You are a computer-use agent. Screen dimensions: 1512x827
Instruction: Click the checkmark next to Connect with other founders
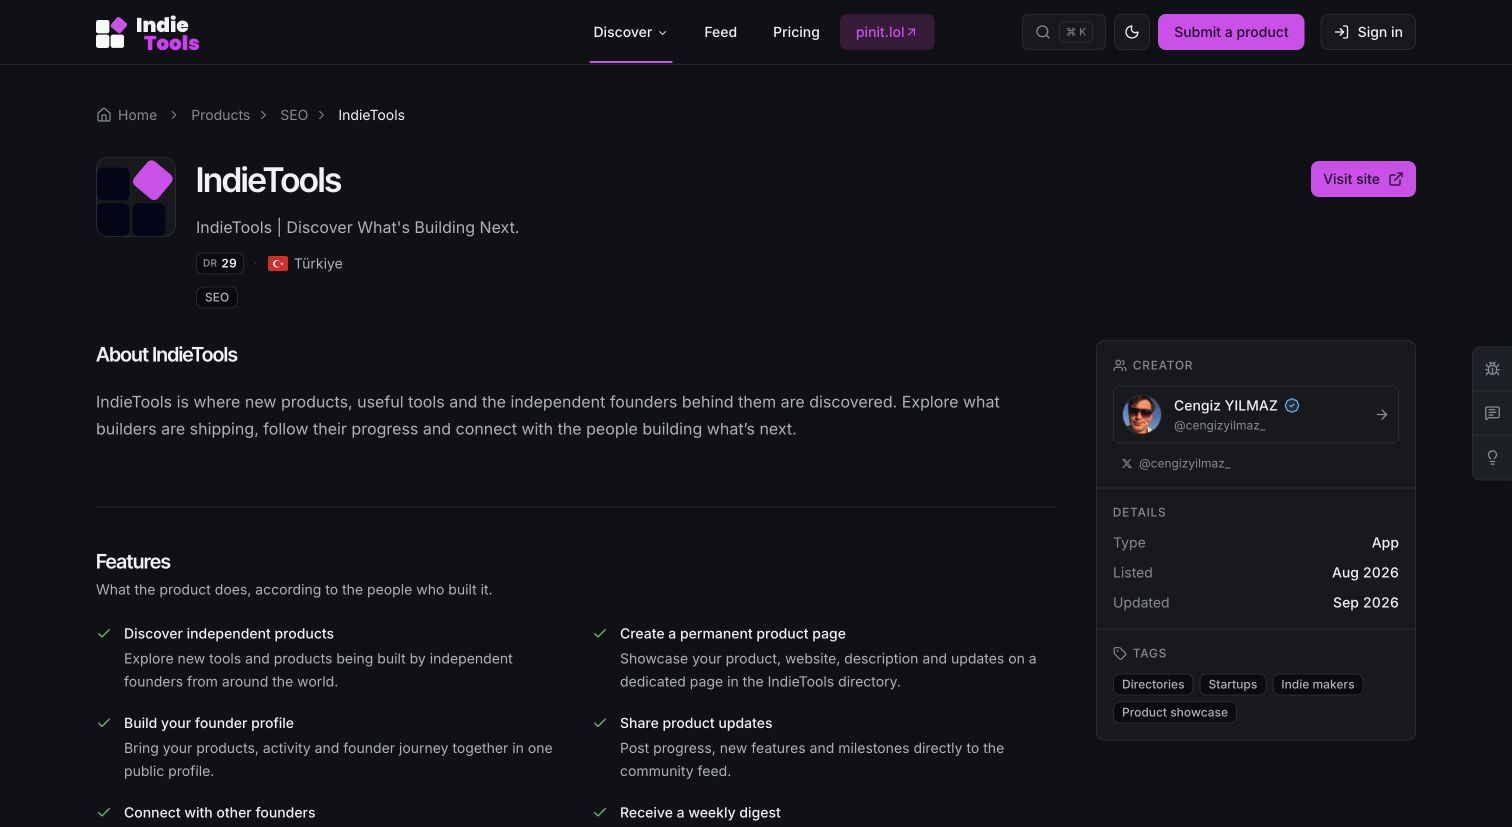tap(103, 812)
